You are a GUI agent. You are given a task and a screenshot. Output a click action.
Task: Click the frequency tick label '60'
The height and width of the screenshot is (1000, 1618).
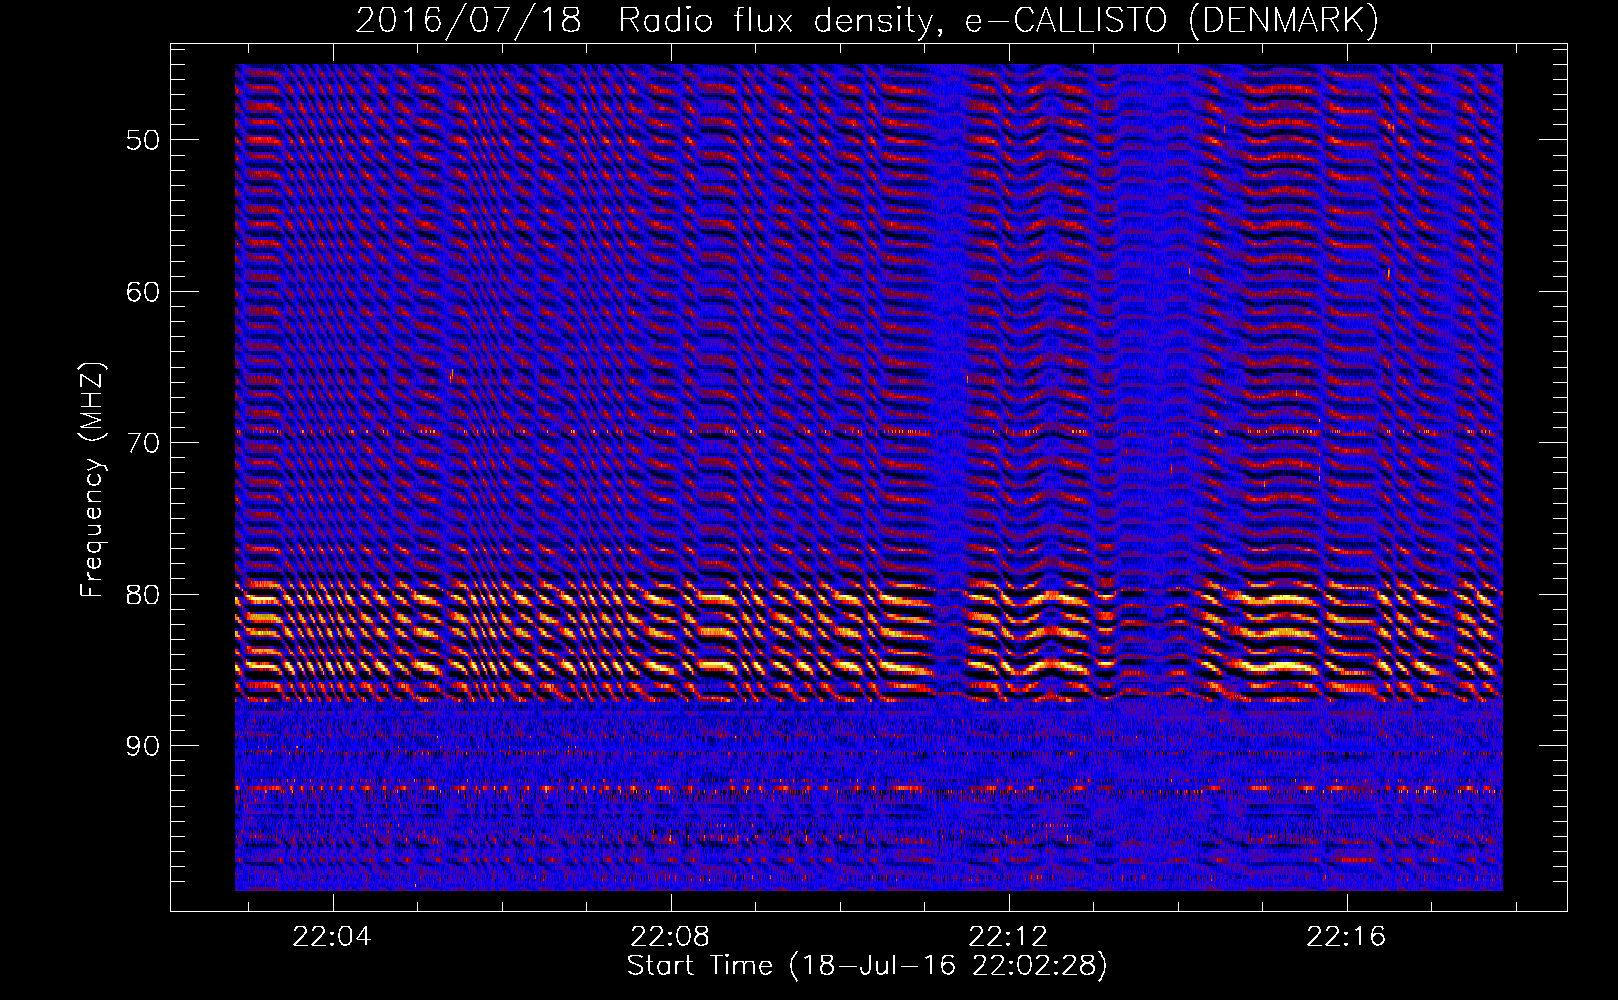(143, 292)
